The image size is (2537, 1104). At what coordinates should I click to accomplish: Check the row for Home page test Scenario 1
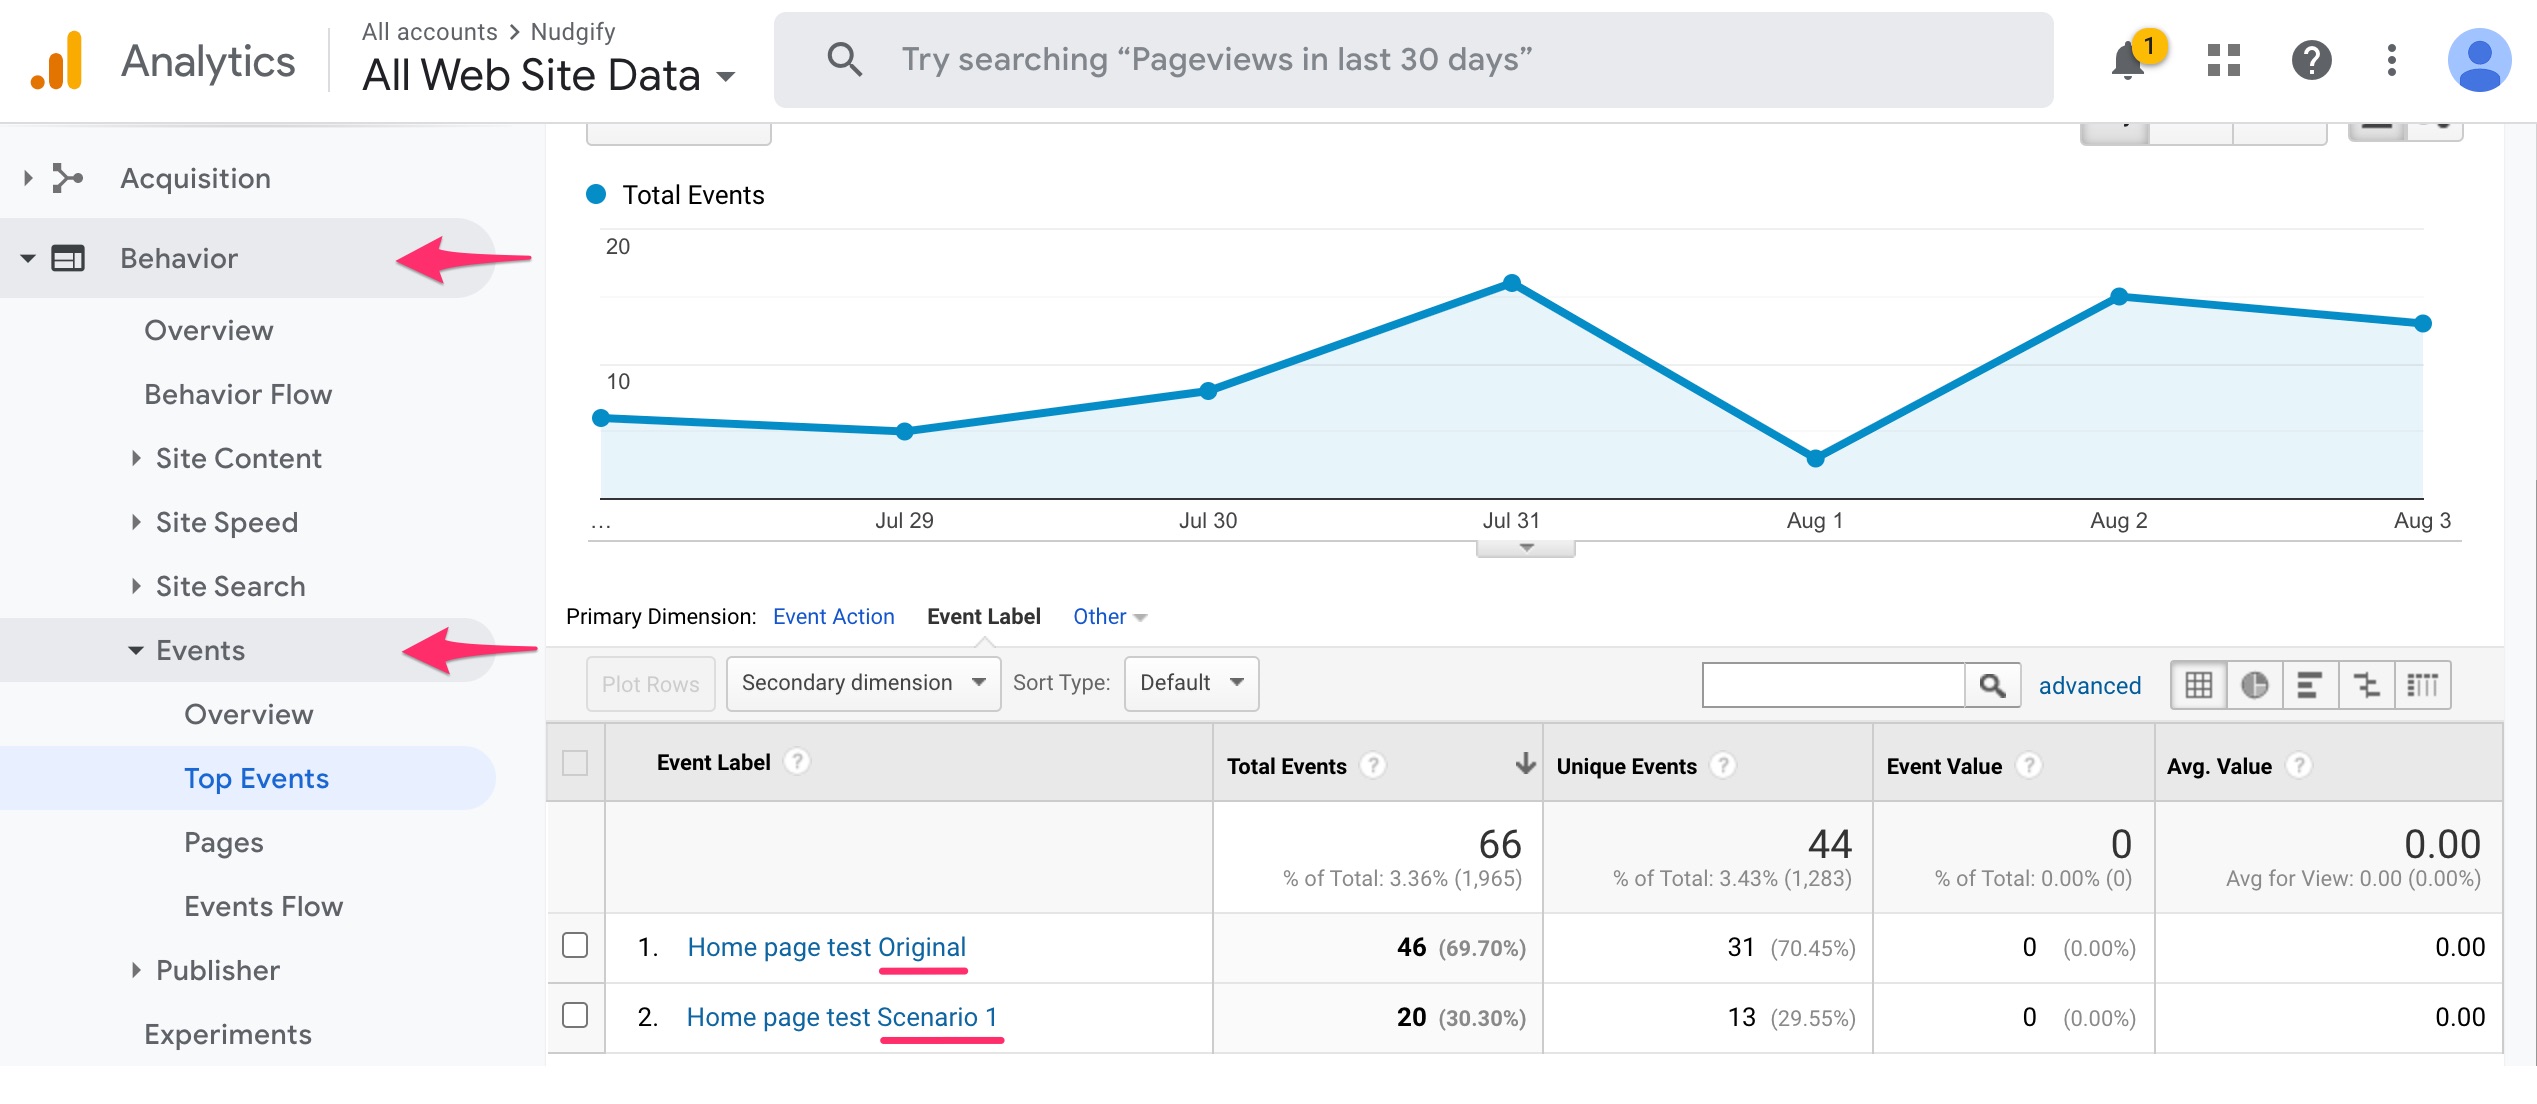(575, 1017)
